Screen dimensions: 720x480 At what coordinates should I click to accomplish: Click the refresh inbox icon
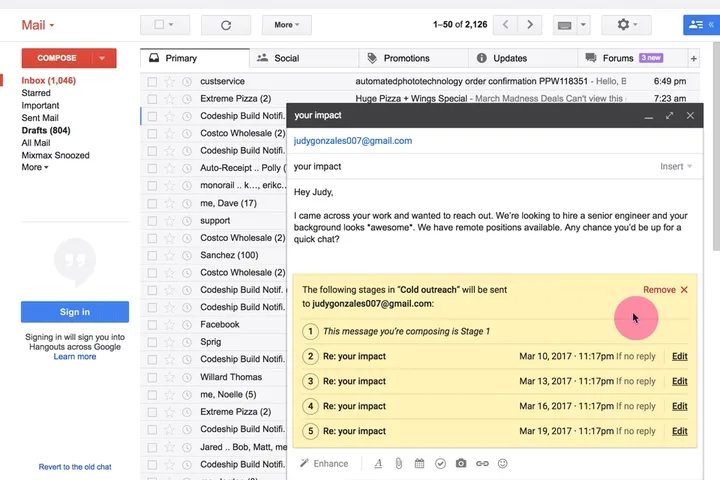coord(226,25)
